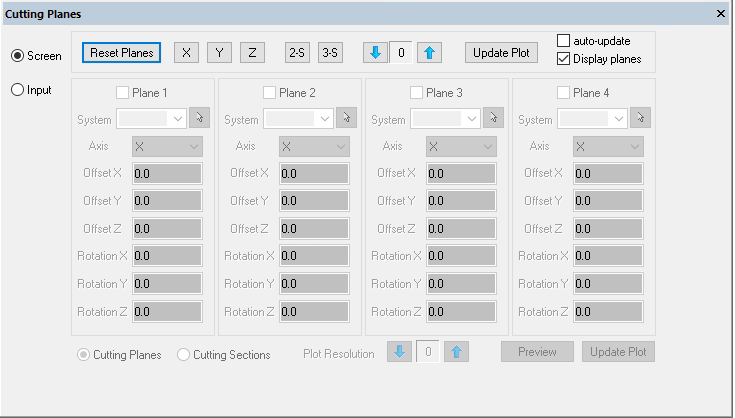
Task: Click the Y axis plane button
Action: [219, 53]
